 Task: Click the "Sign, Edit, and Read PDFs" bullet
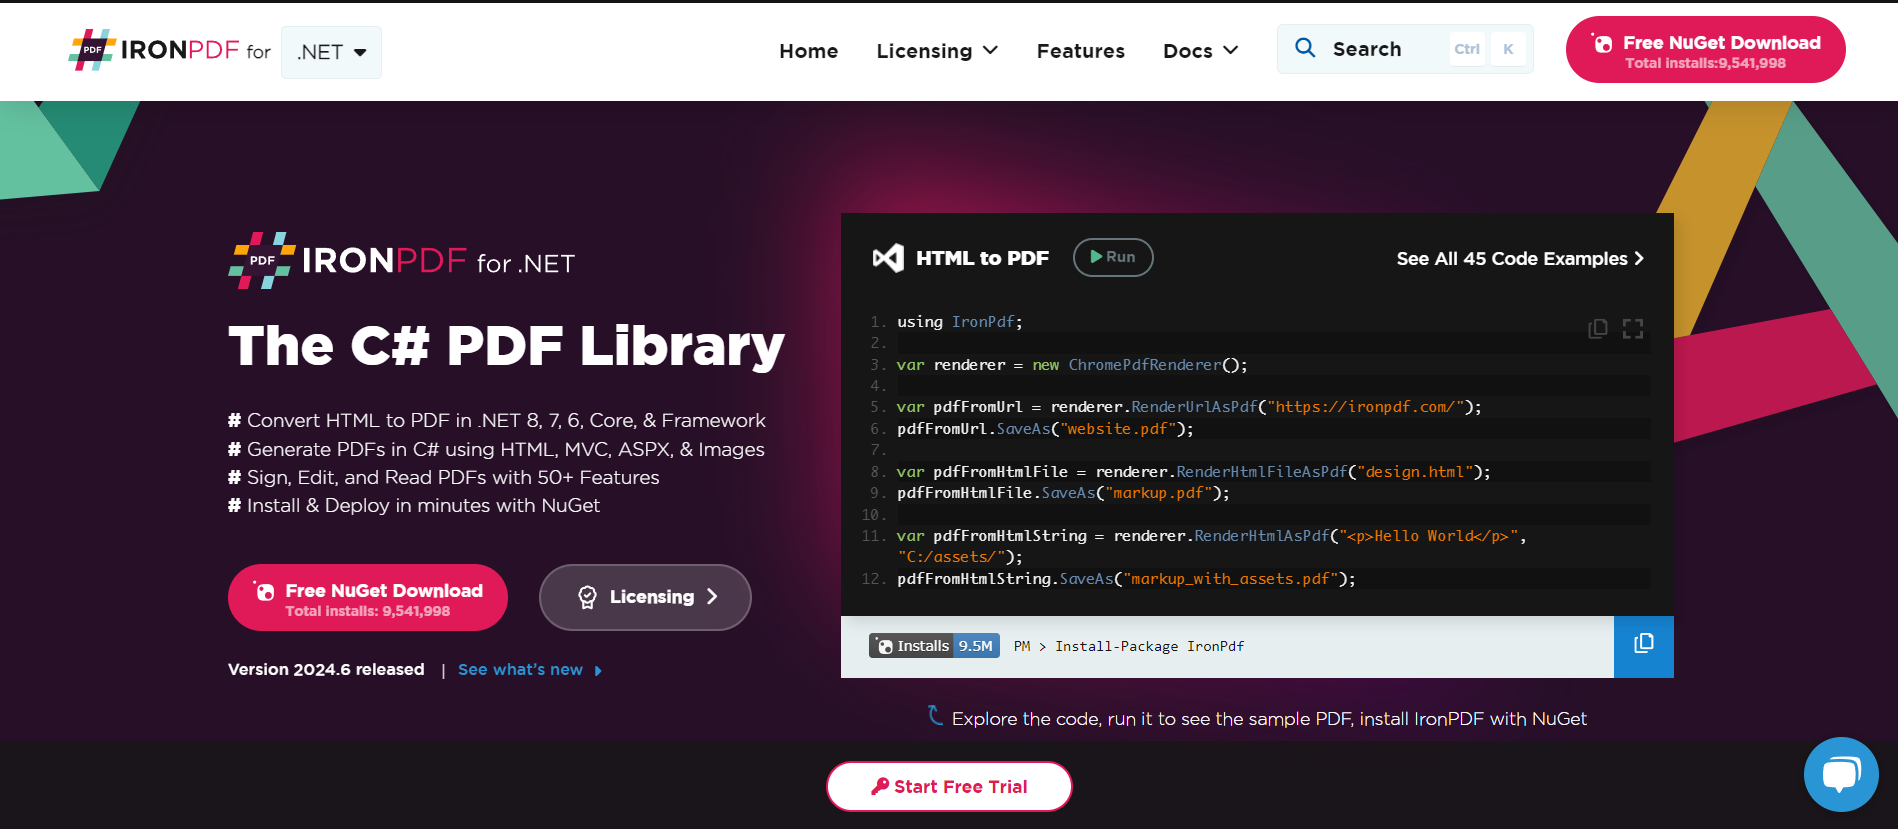444,478
